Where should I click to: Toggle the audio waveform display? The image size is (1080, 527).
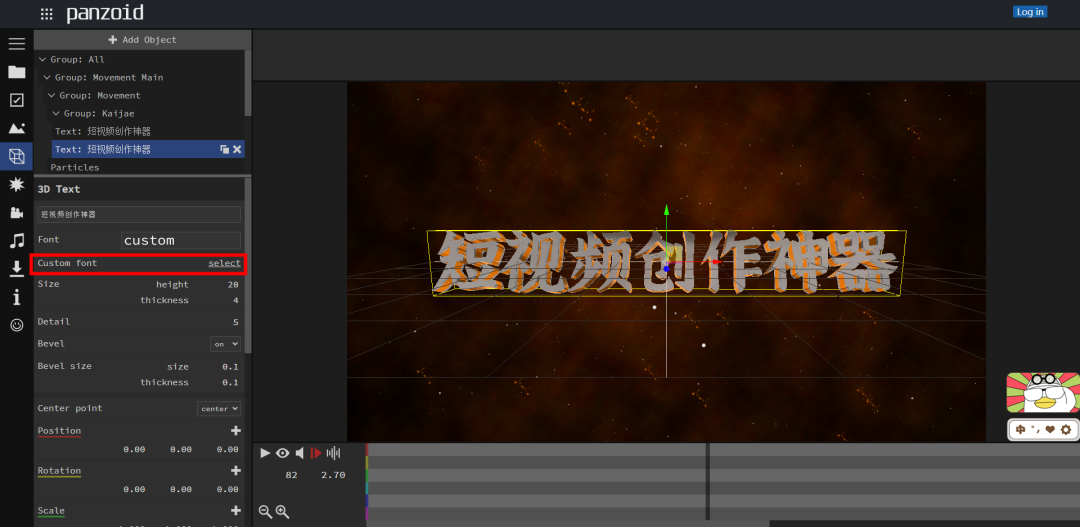tap(333, 453)
